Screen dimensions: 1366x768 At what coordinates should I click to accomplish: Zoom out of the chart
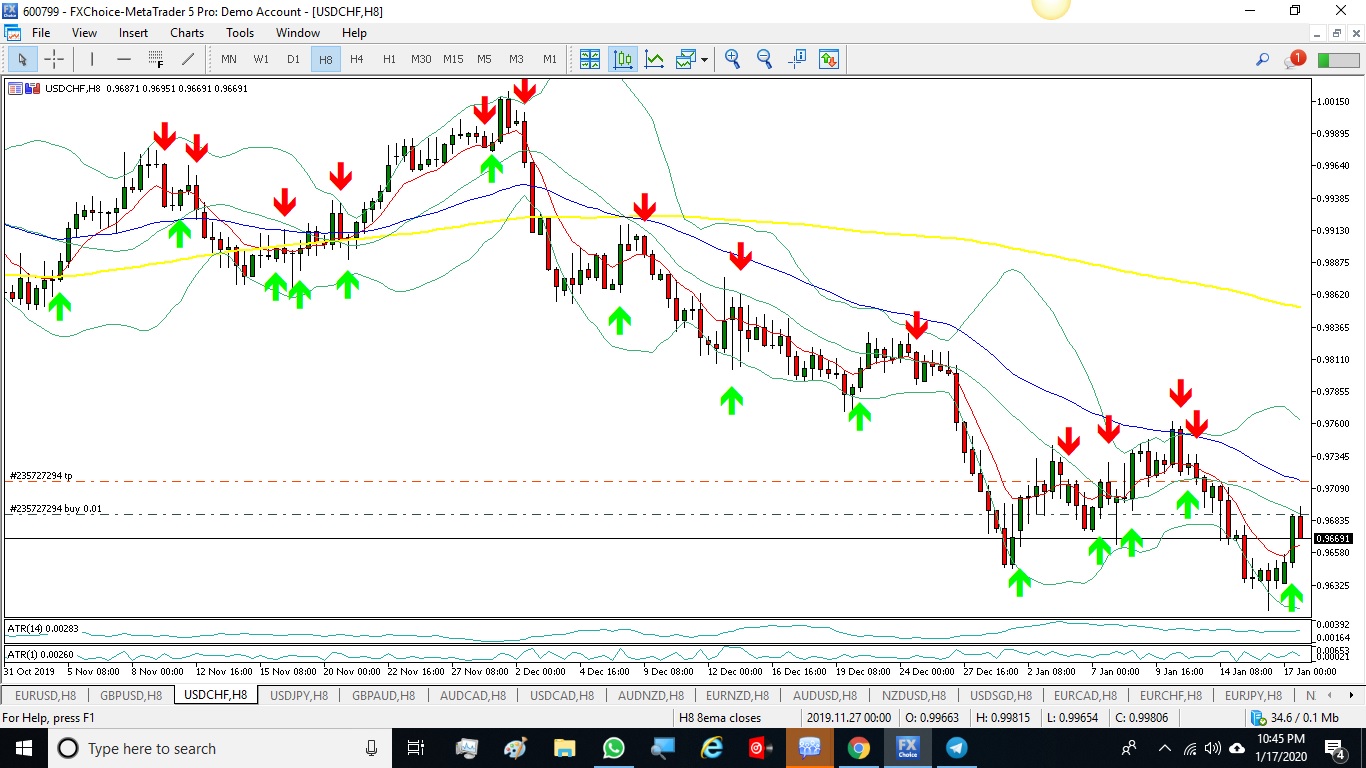(764, 59)
